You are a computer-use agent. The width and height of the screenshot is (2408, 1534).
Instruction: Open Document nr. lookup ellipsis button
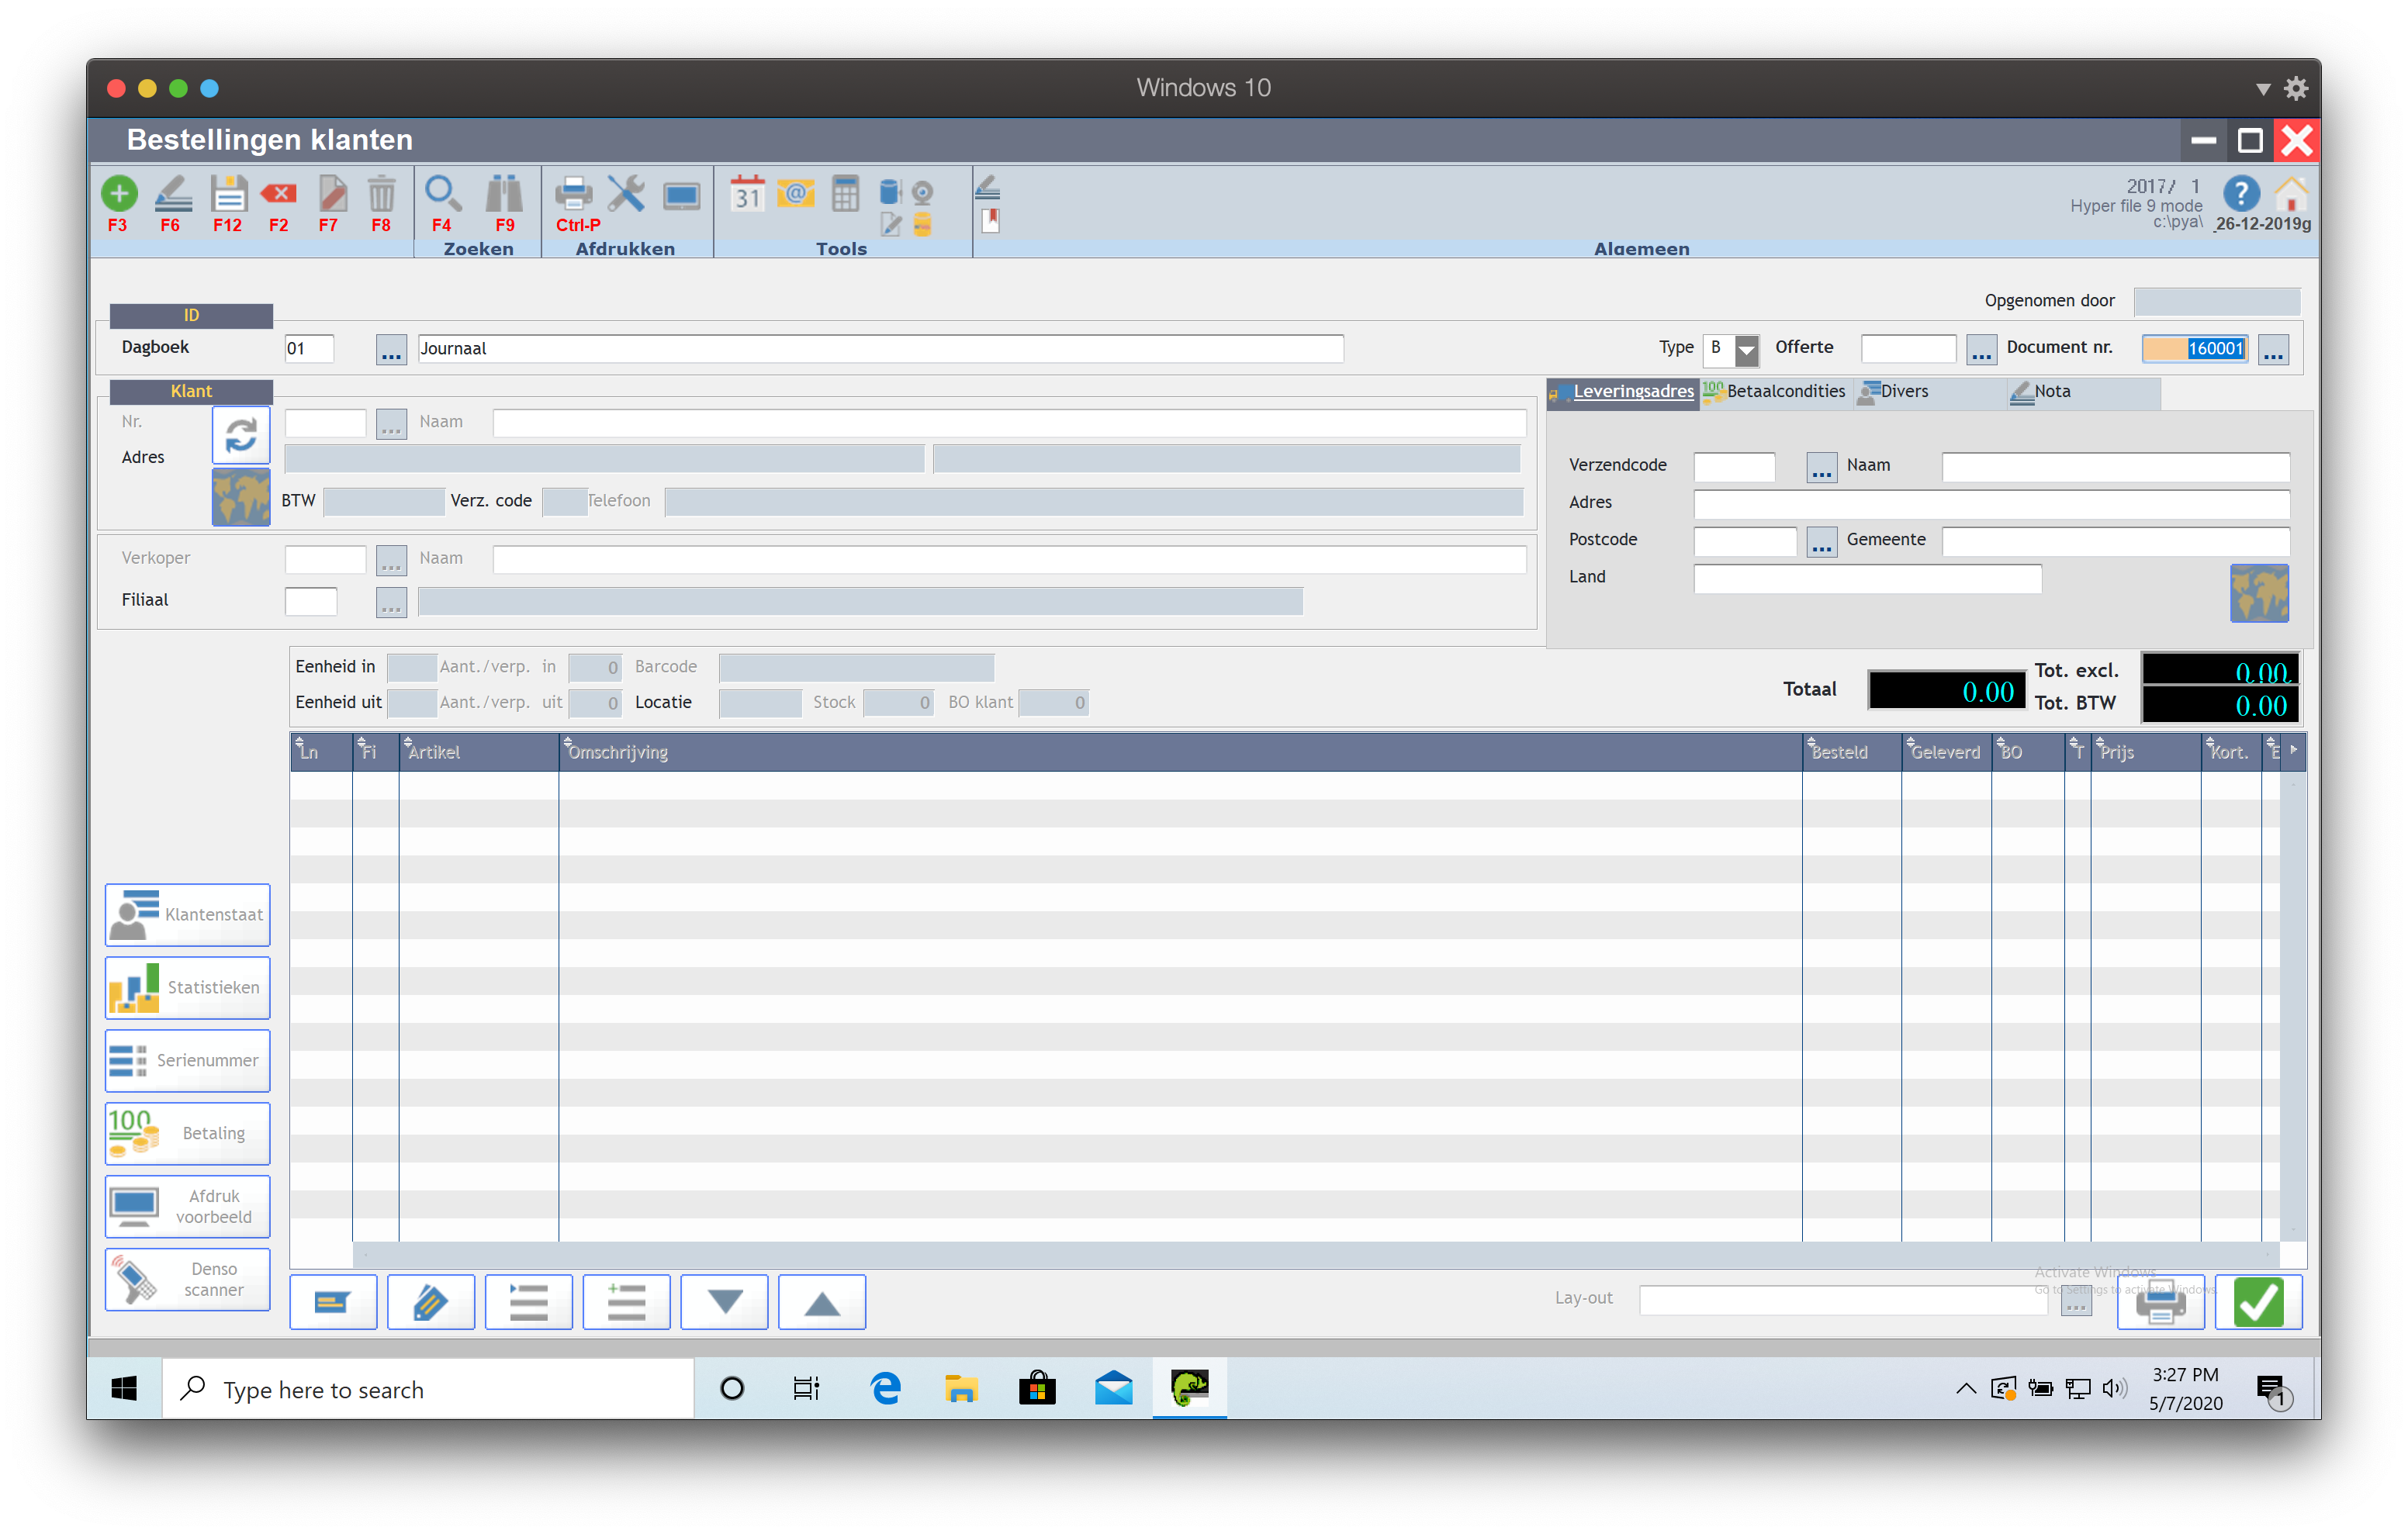click(x=2273, y=350)
